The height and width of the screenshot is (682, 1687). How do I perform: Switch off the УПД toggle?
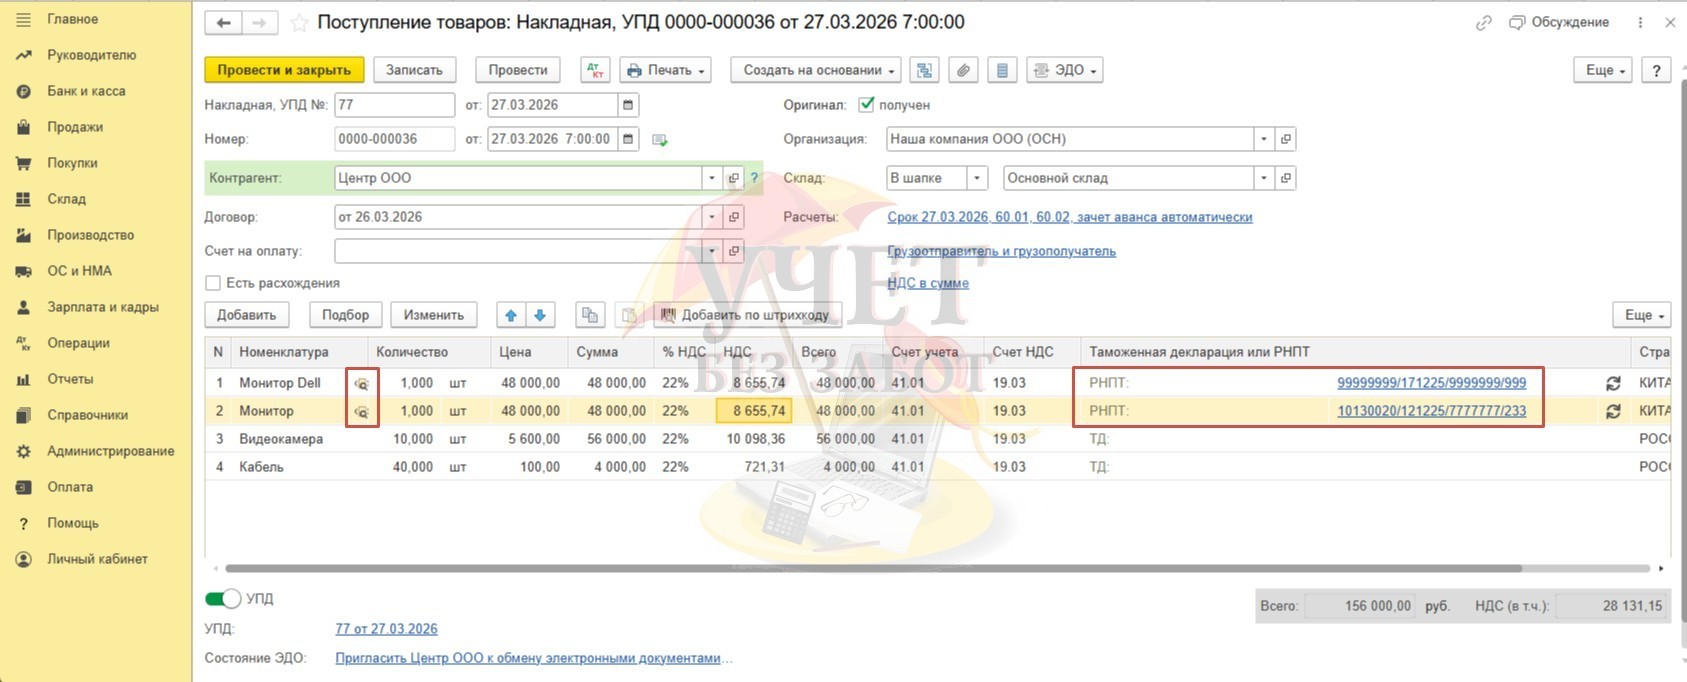click(x=223, y=598)
